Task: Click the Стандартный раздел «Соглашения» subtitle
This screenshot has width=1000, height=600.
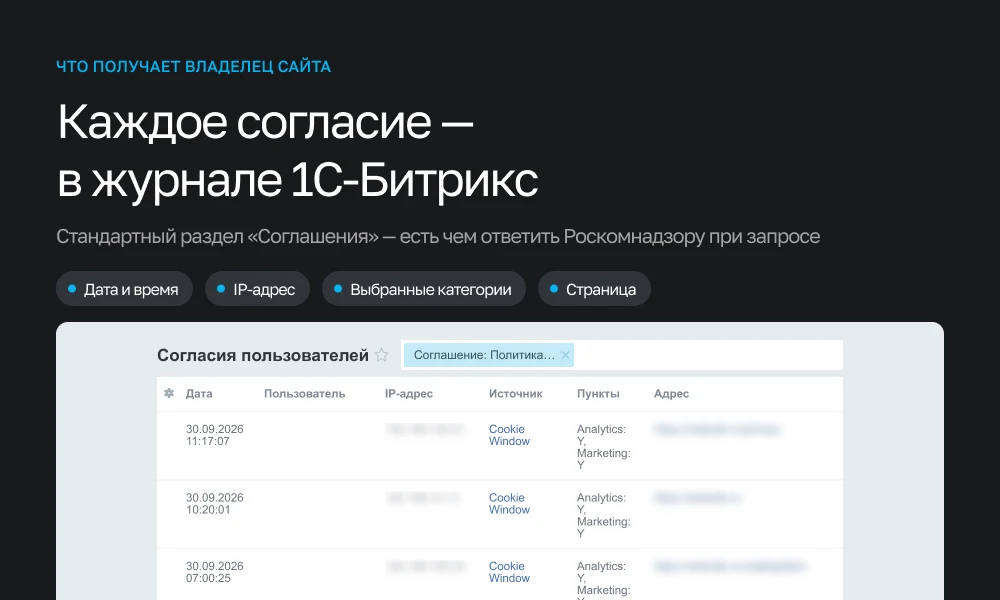Action: coord(438,237)
